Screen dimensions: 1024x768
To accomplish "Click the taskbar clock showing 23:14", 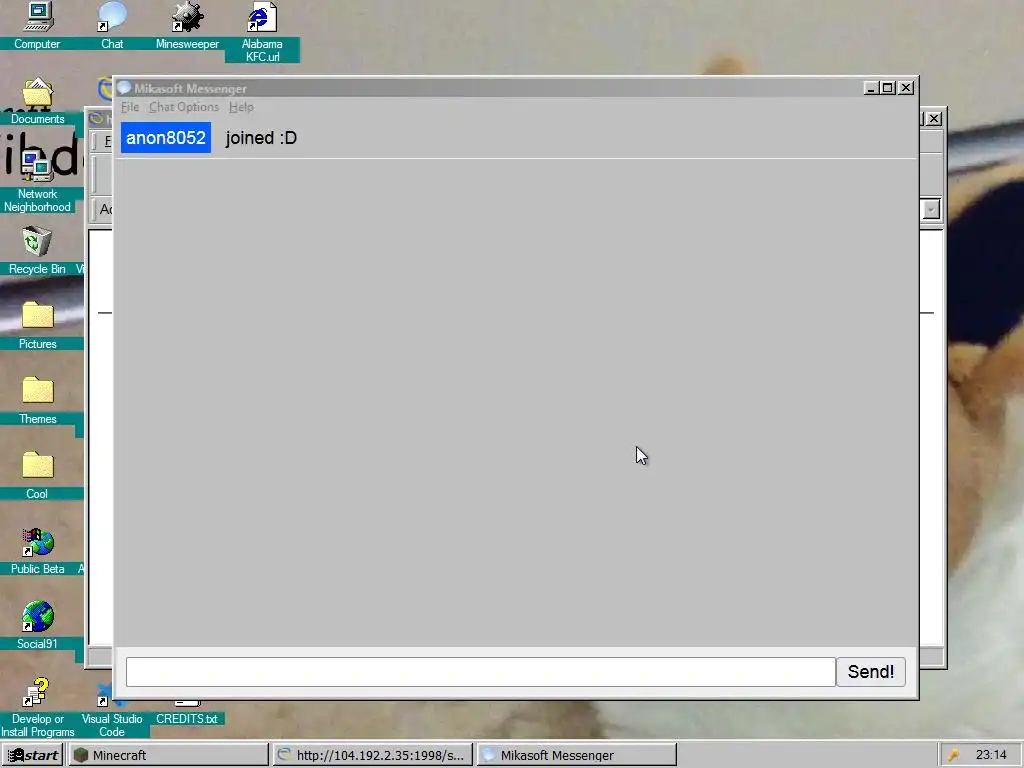I will pyautogui.click(x=991, y=755).
